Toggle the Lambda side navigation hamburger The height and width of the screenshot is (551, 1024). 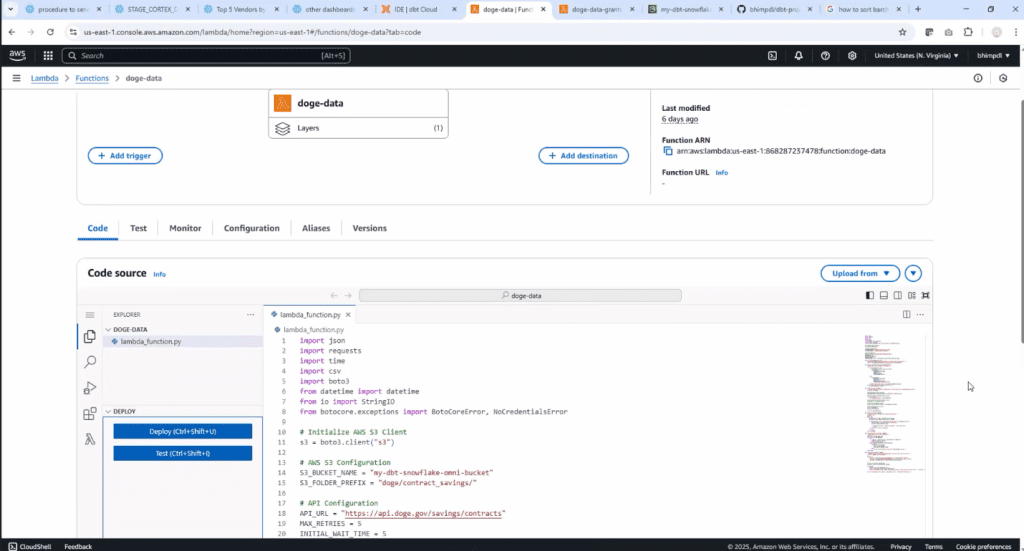tap(16, 78)
